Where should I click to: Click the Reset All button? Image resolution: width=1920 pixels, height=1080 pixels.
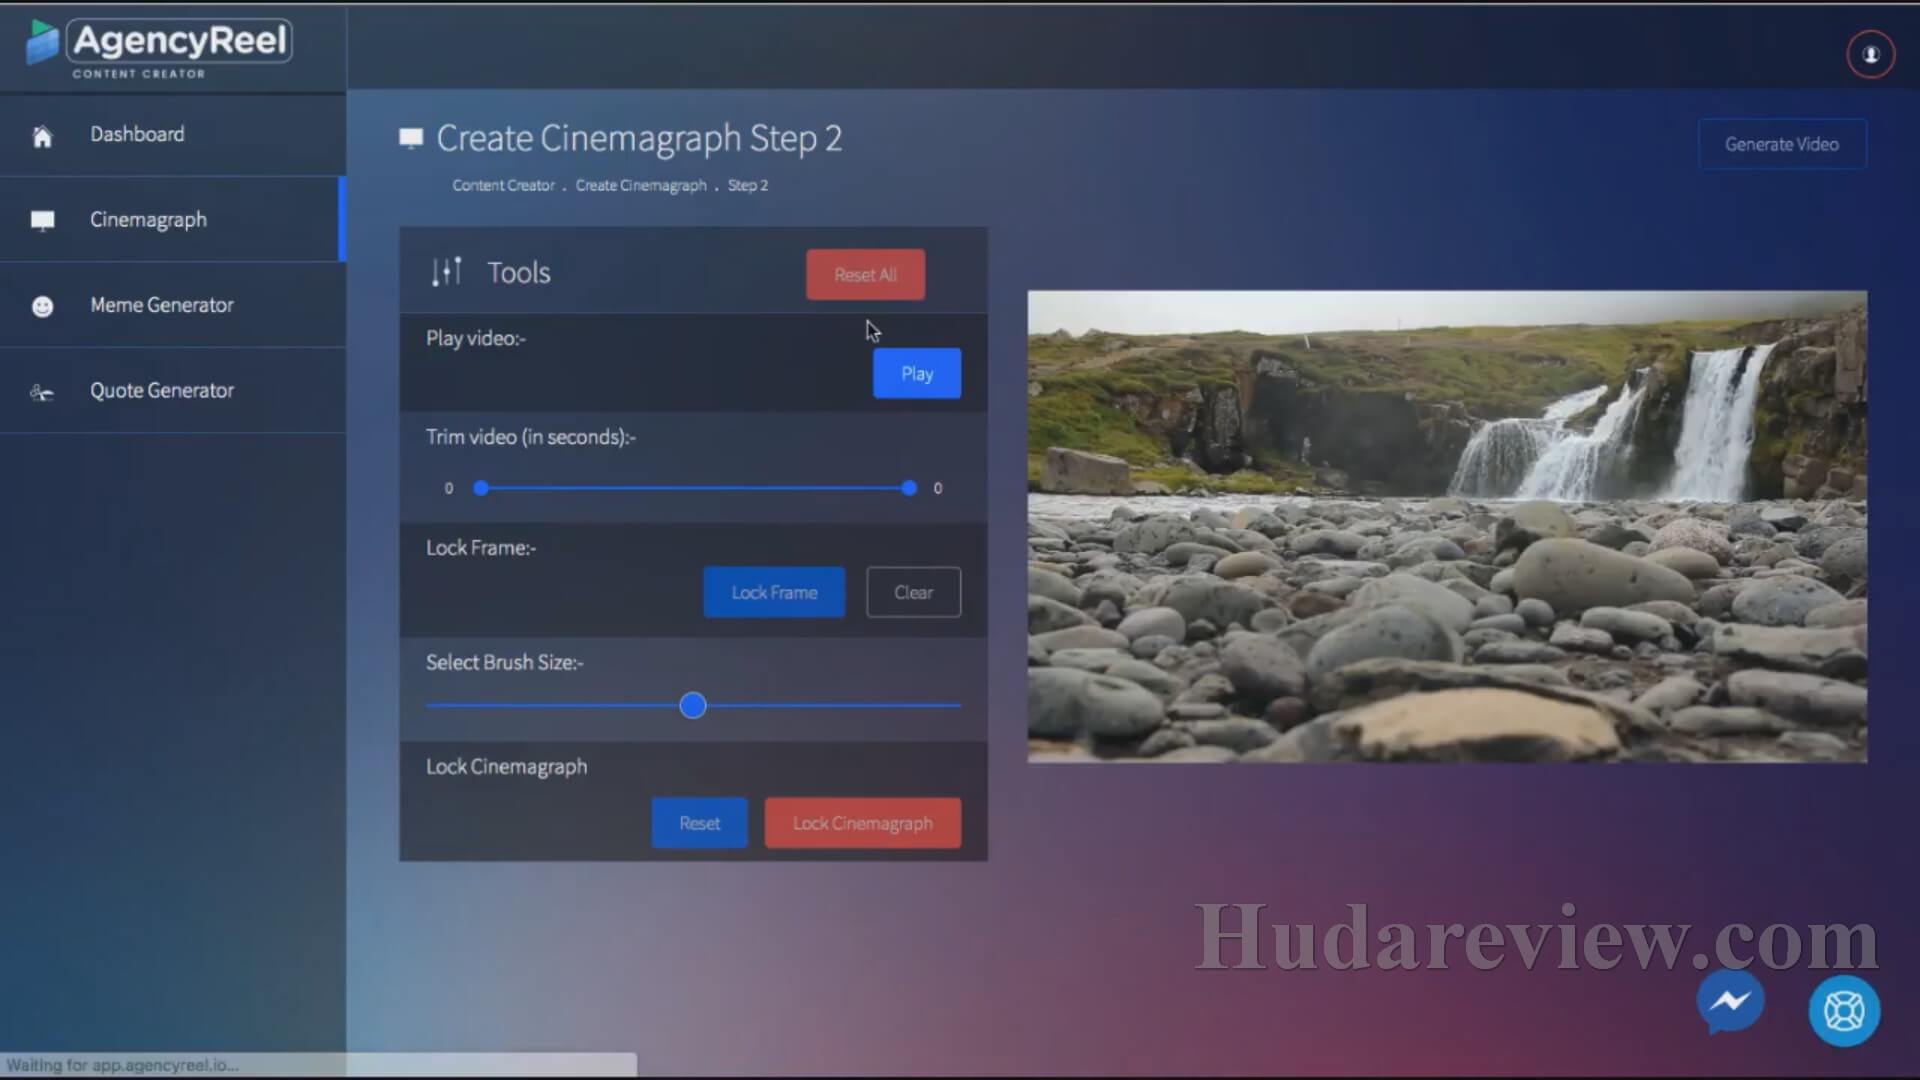(x=865, y=273)
